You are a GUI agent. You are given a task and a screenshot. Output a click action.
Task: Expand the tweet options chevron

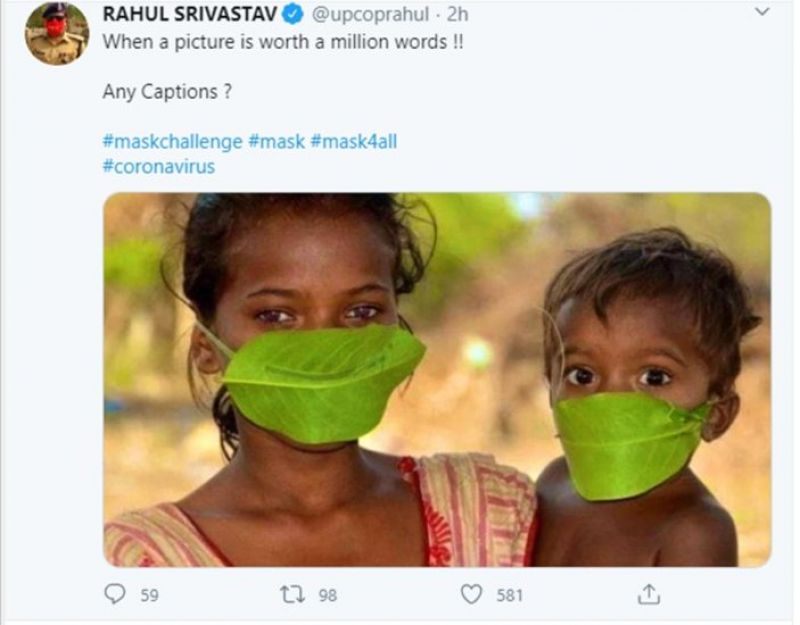pos(762,13)
